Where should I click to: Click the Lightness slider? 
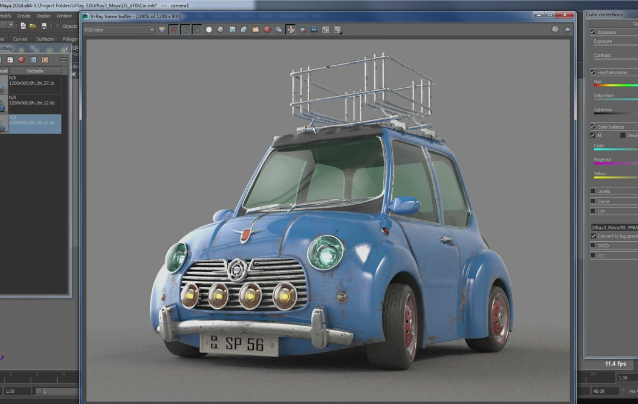(616, 113)
